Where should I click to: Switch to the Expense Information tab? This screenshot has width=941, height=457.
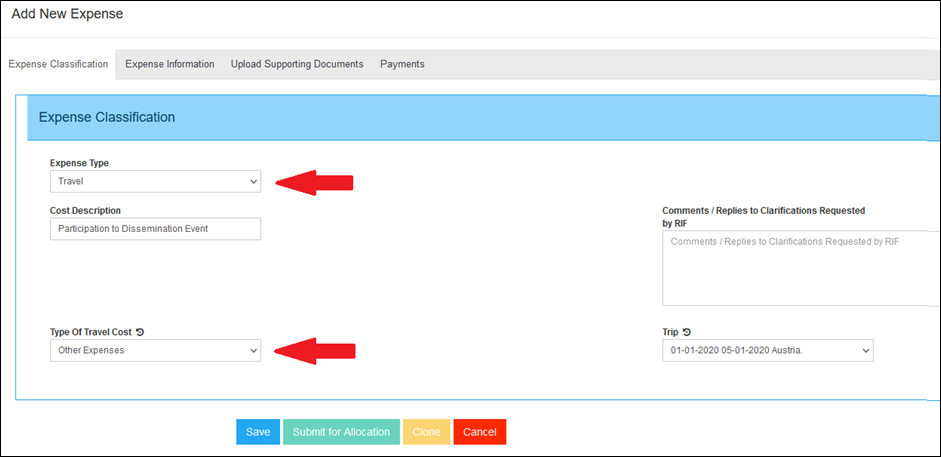pyautogui.click(x=169, y=64)
